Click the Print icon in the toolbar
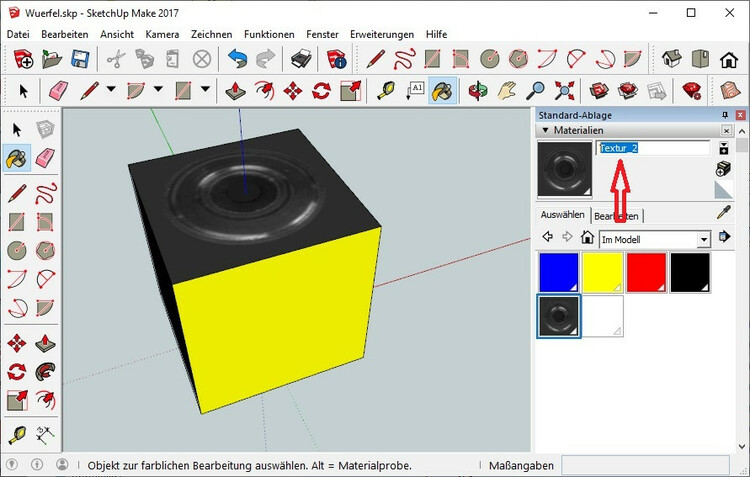The height and width of the screenshot is (477, 750). click(302, 60)
